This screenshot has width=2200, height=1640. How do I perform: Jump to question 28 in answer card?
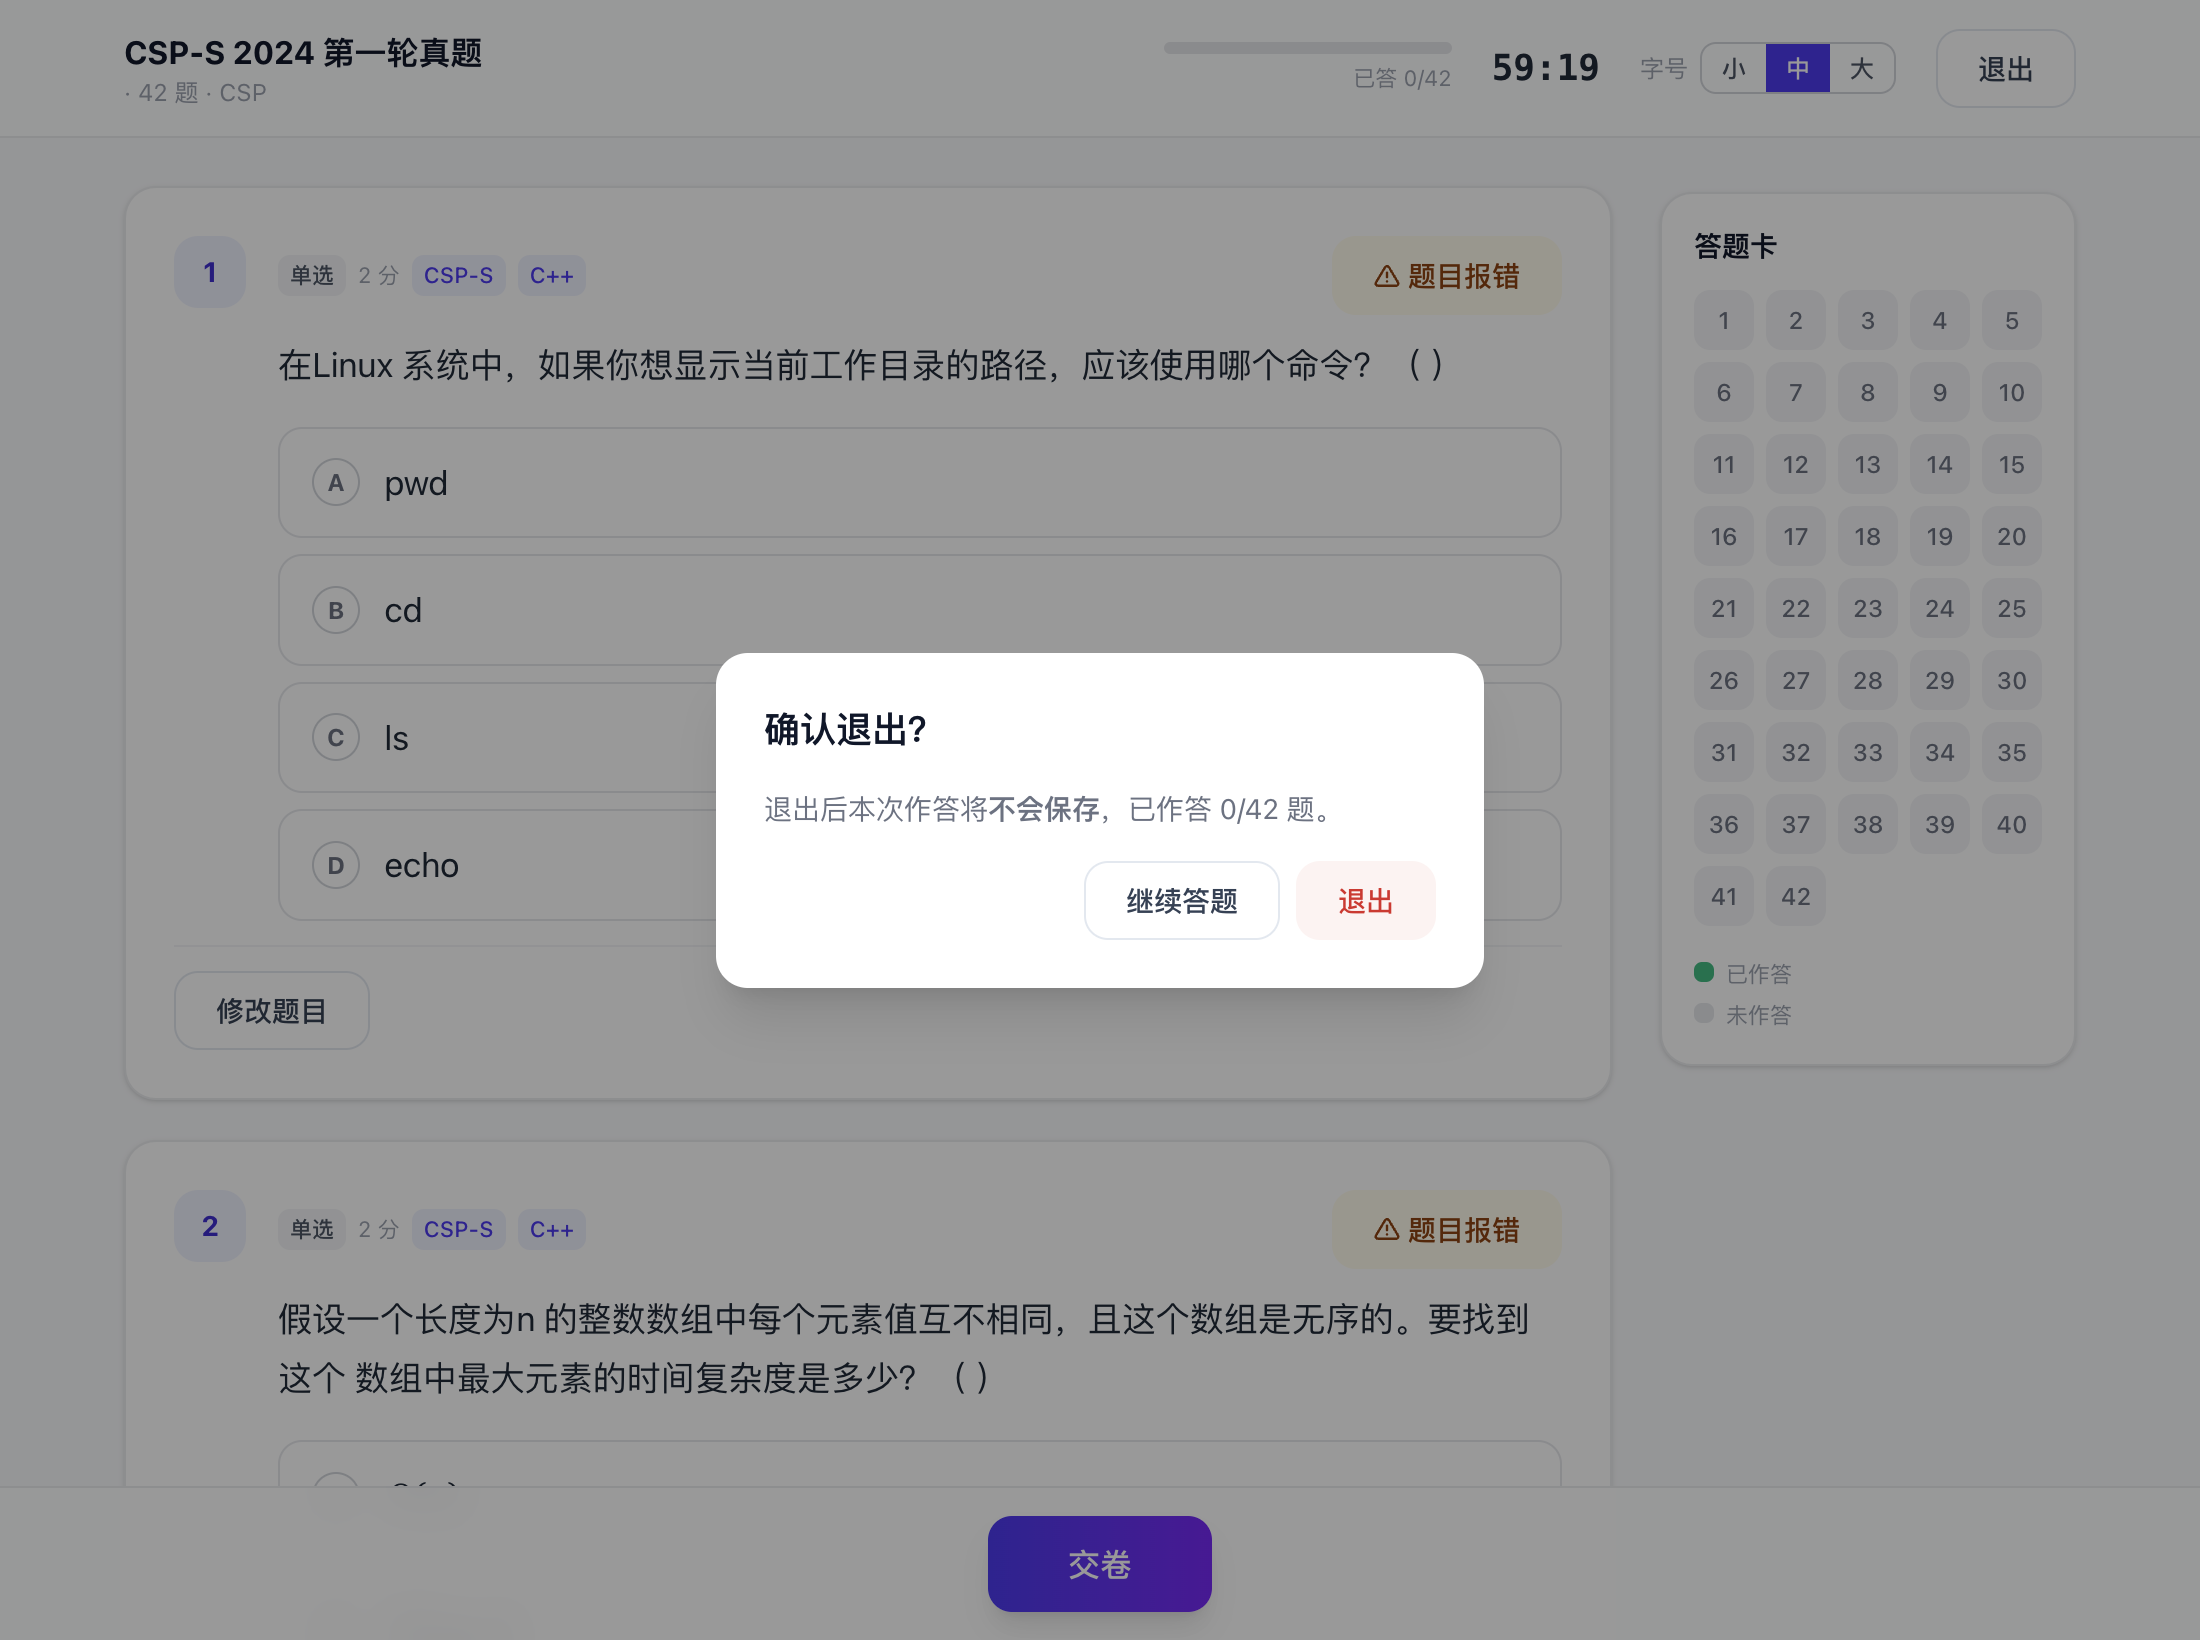[1868, 681]
